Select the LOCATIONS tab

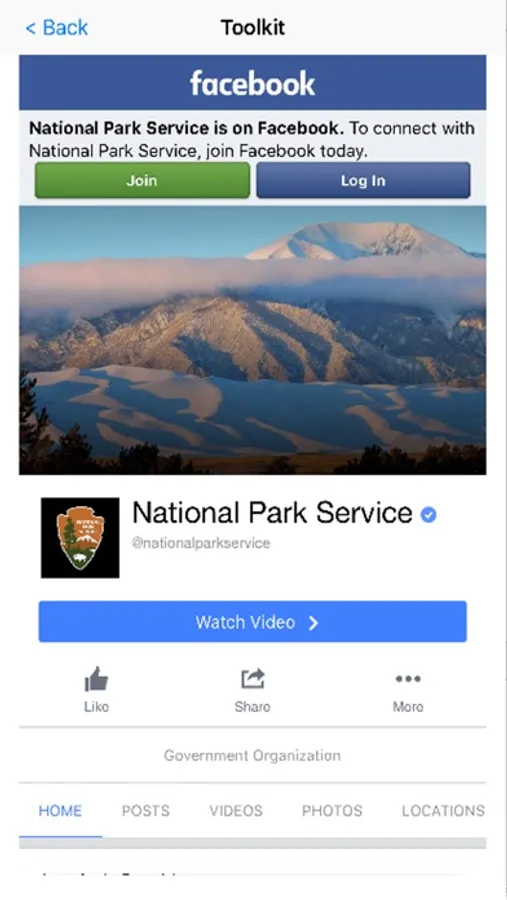443,811
